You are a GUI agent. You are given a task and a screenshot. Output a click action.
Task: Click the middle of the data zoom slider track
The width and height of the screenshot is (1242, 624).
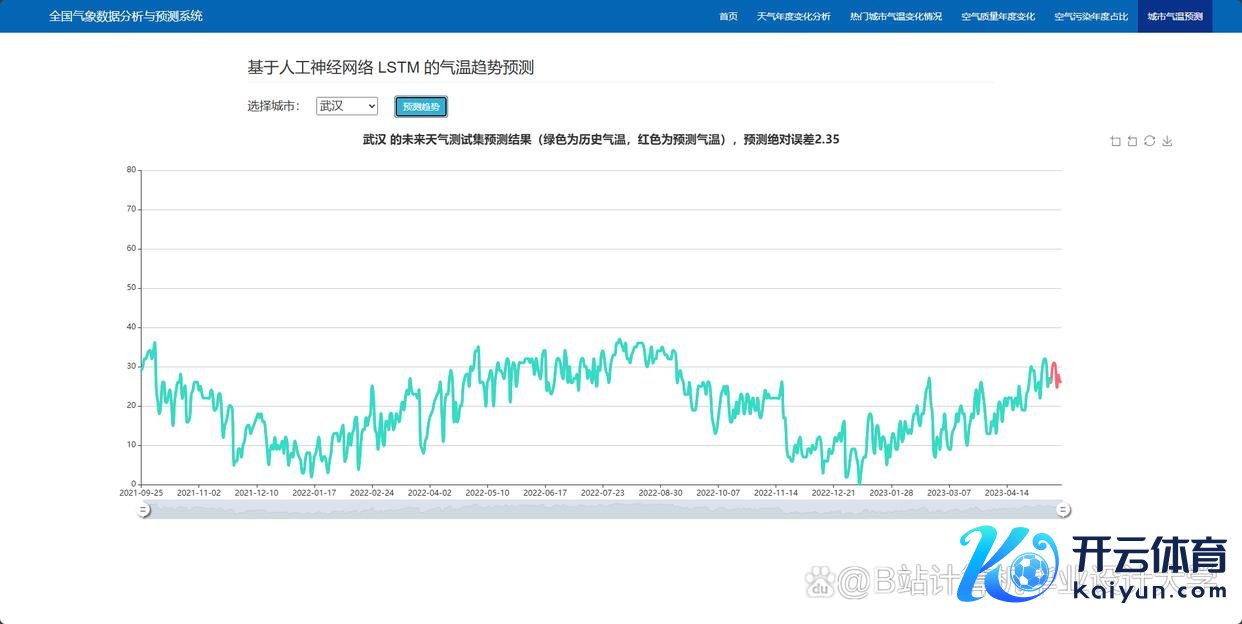pos(603,510)
